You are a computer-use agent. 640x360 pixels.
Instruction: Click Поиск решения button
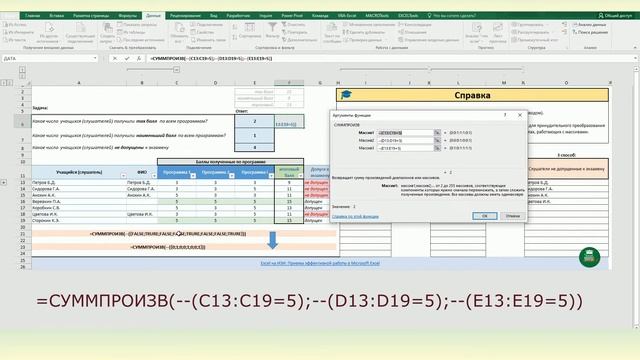tap(590, 32)
